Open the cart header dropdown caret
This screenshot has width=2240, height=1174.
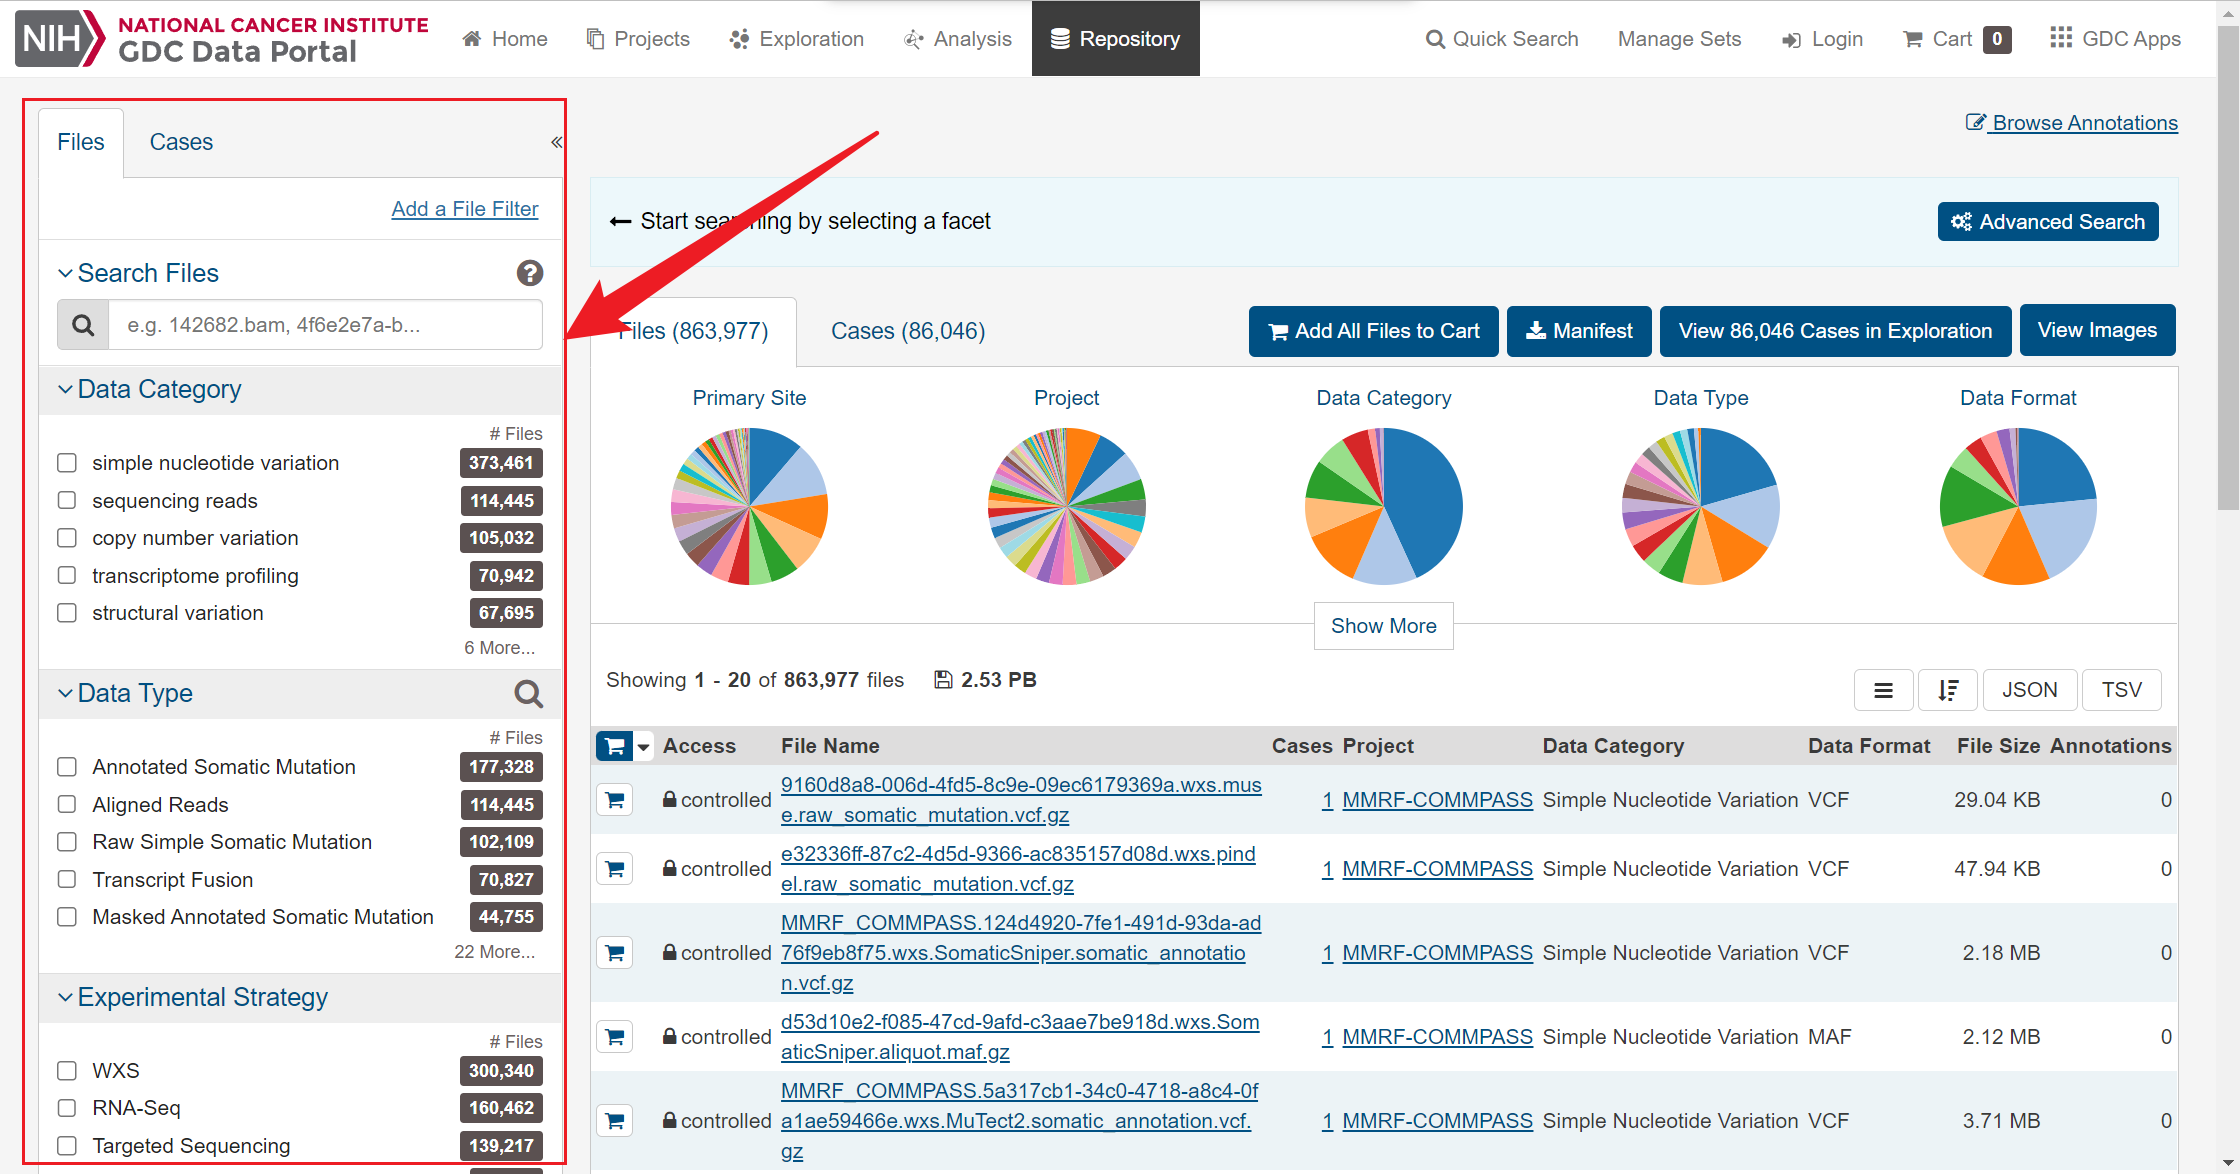pos(644,747)
